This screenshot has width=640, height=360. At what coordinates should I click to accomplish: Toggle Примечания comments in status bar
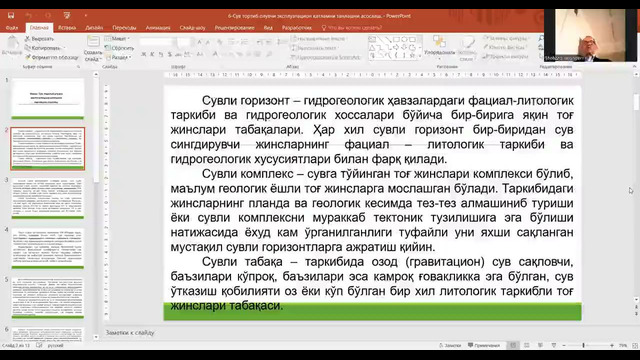pos(484,345)
